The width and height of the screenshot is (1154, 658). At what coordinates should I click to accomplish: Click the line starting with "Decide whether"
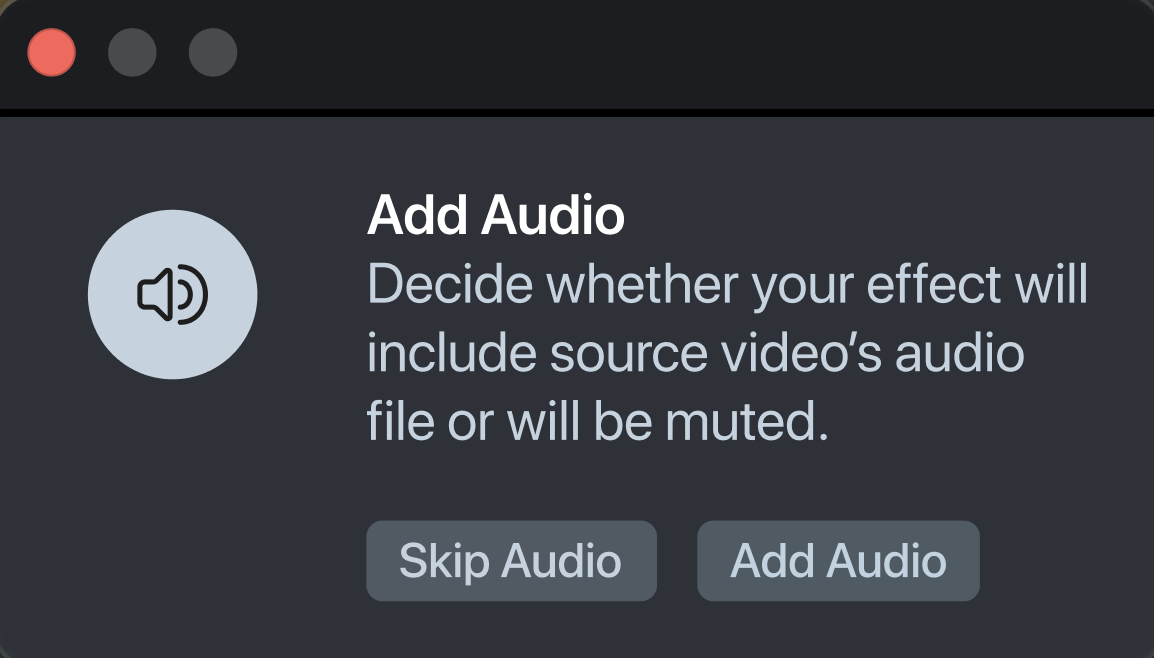click(727, 285)
